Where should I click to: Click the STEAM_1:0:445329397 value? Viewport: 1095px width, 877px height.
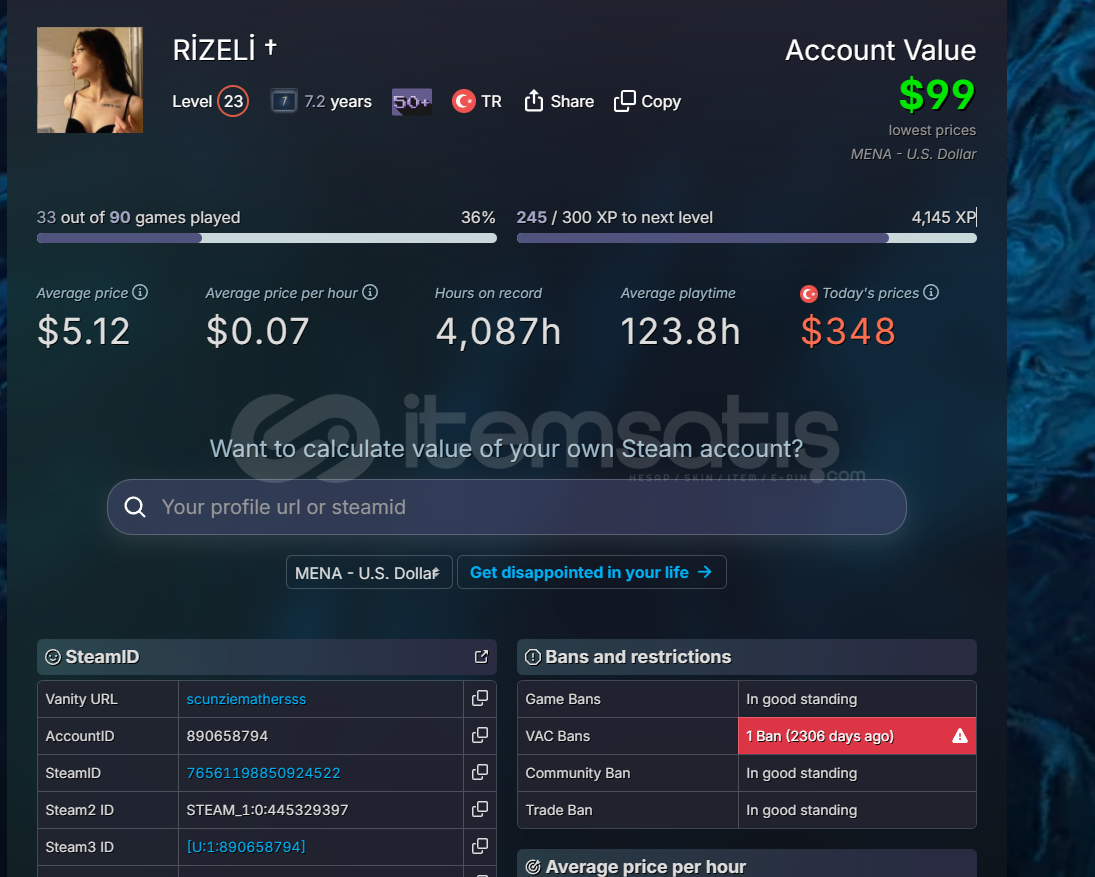point(267,810)
